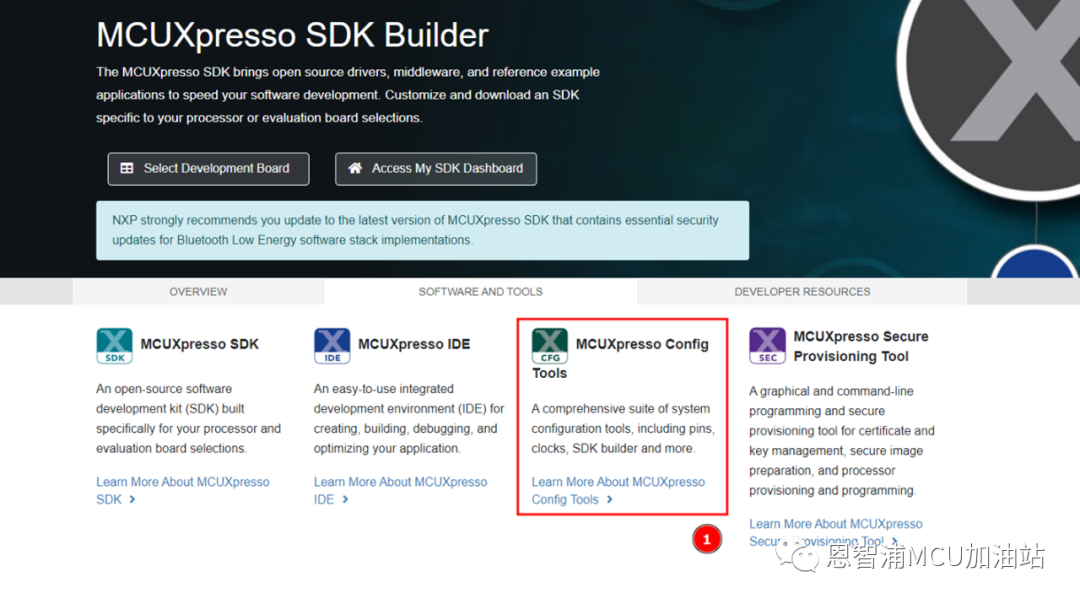The height and width of the screenshot is (604, 1080).
Task: Click the intro paragraph 'The MCUXpresso SDK brings'
Action: [x=348, y=95]
